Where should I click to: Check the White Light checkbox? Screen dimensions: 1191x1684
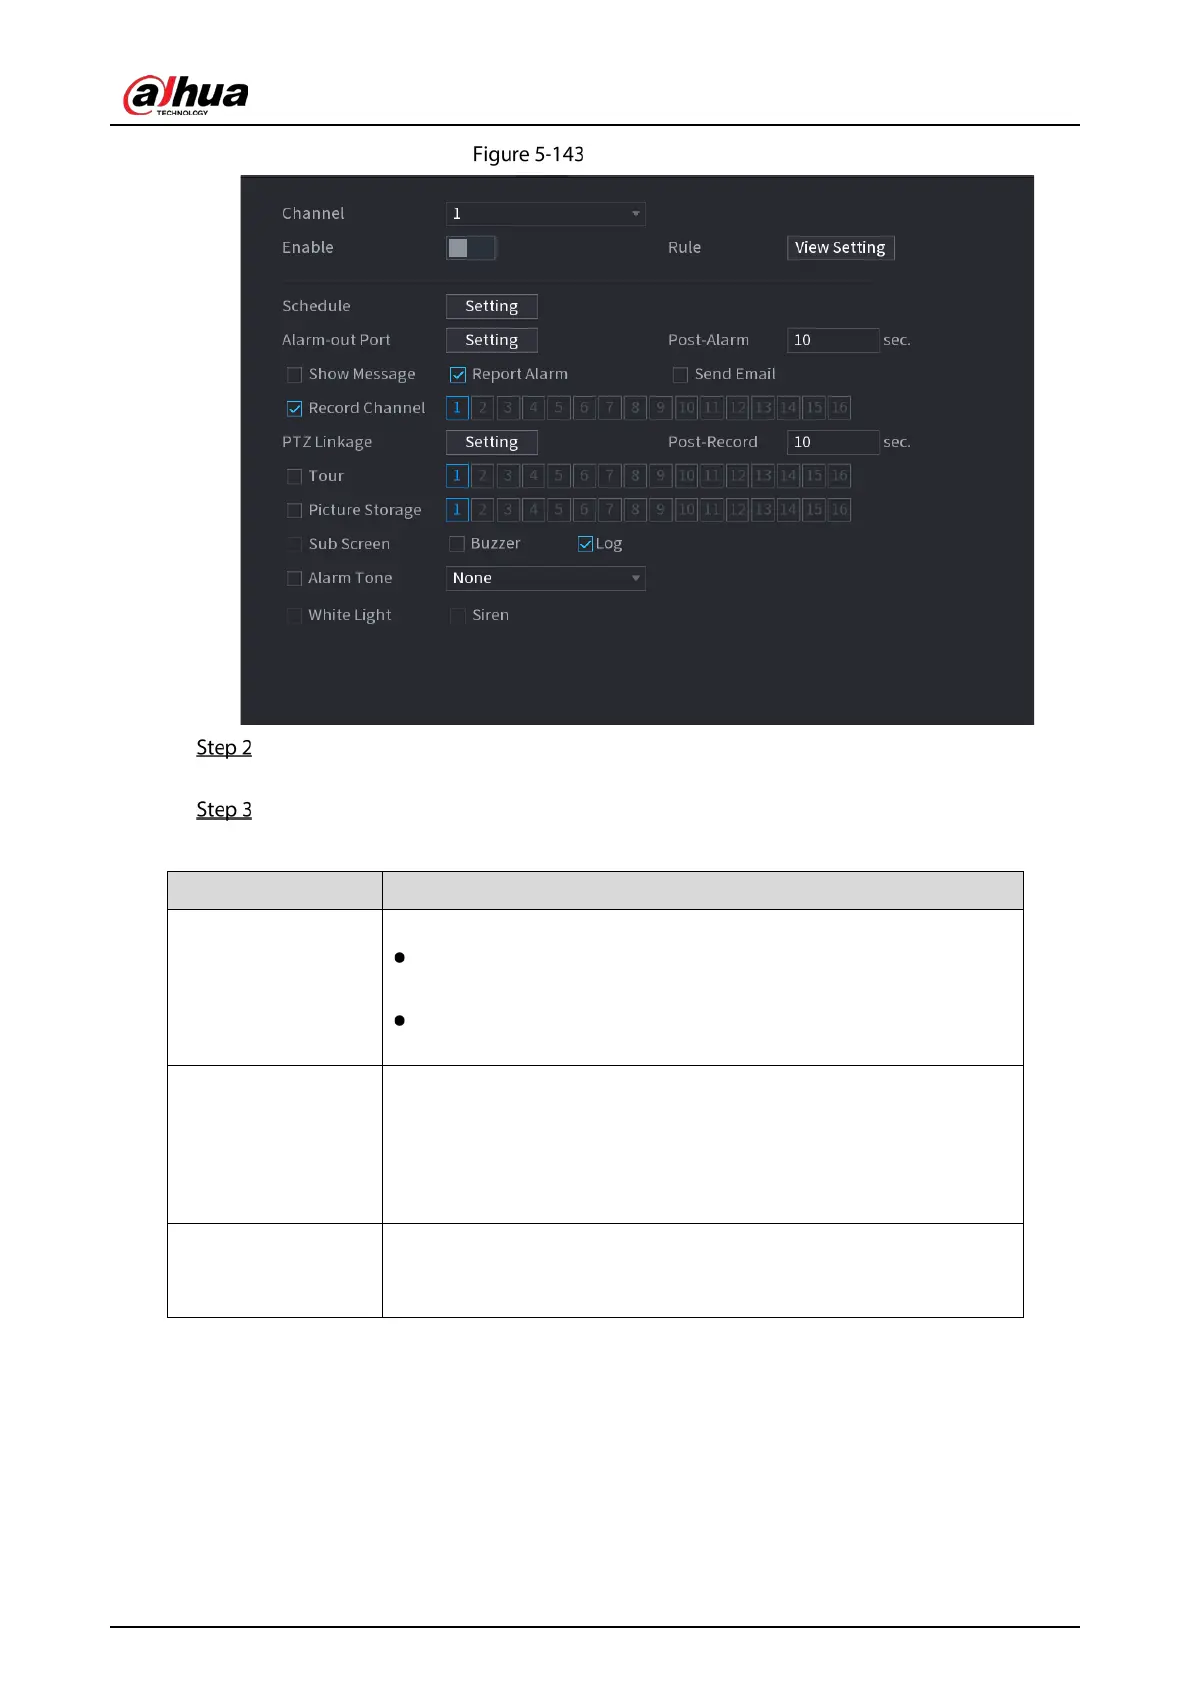click(294, 616)
